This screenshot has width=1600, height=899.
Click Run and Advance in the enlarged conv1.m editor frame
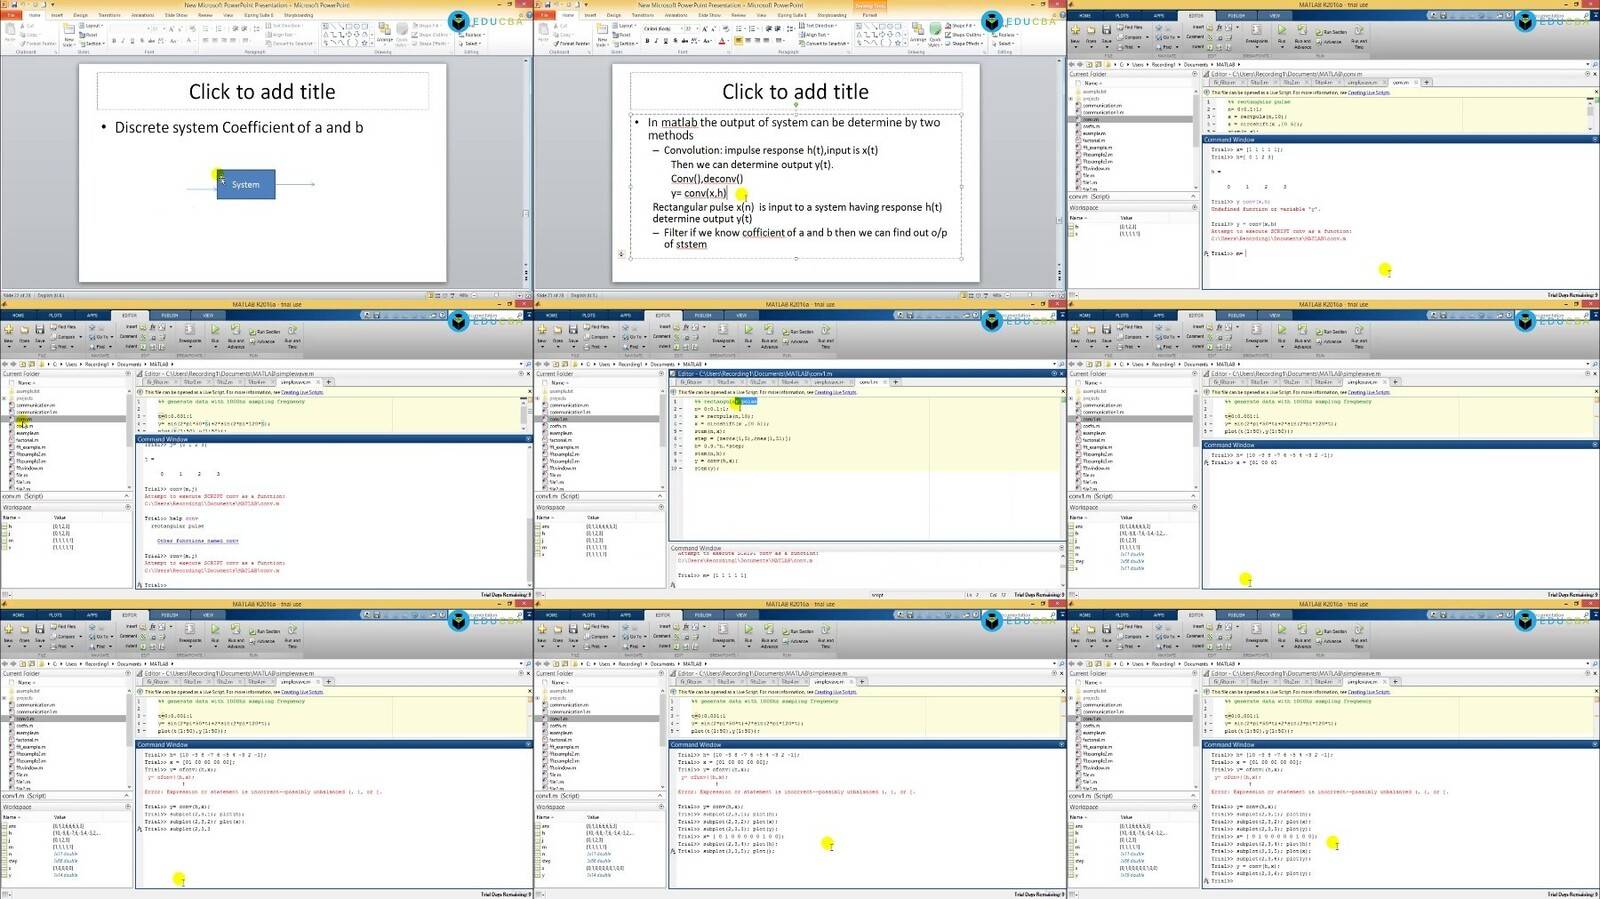tap(769, 335)
